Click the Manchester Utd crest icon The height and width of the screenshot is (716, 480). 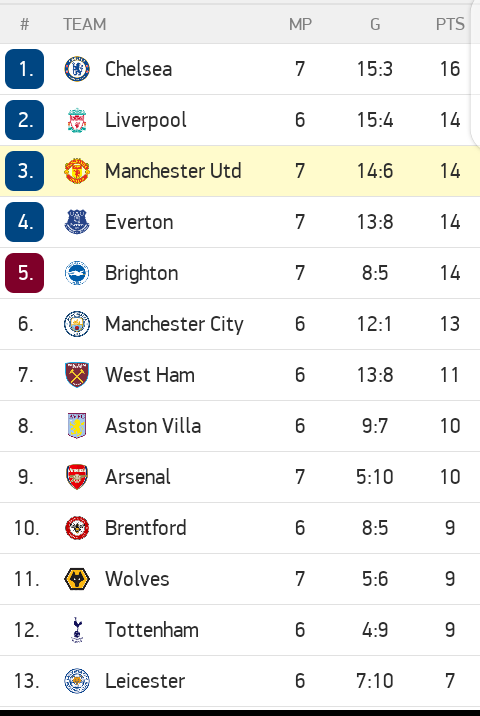(x=77, y=171)
